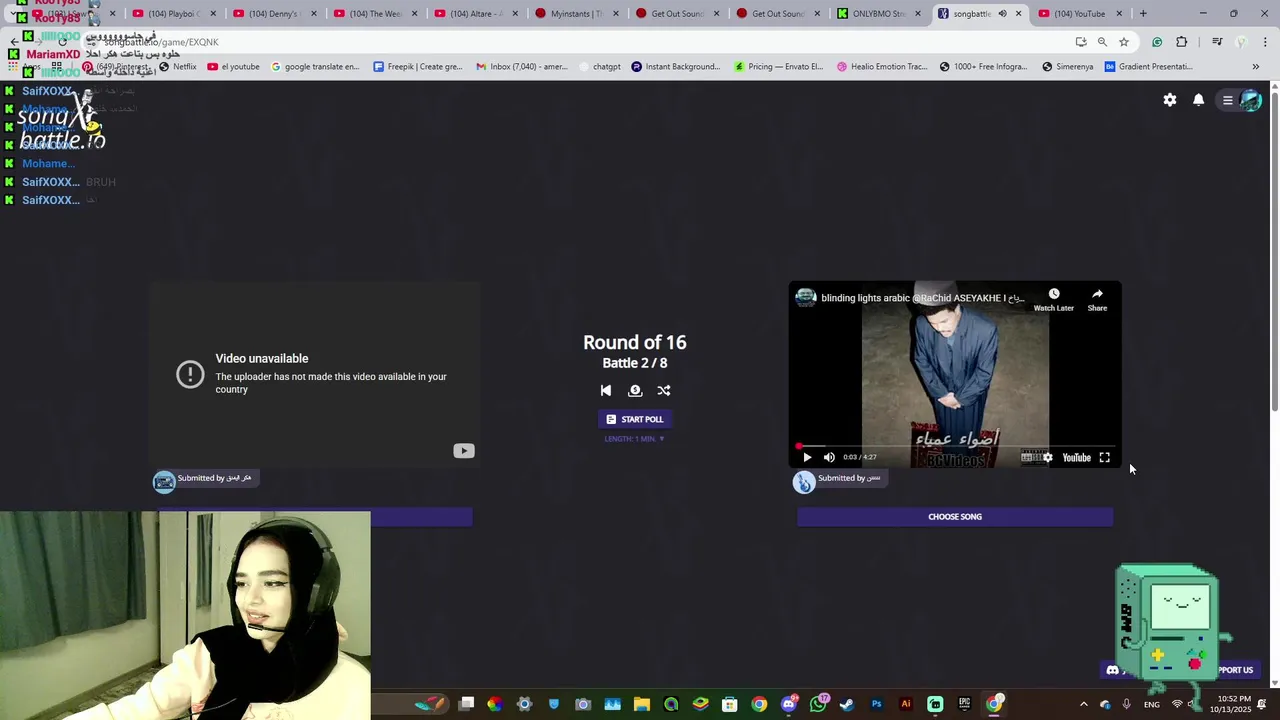The height and width of the screenshot is (720, 1280).
Task: Open WhatsApp from the taskbar
Action: (819, 704)
